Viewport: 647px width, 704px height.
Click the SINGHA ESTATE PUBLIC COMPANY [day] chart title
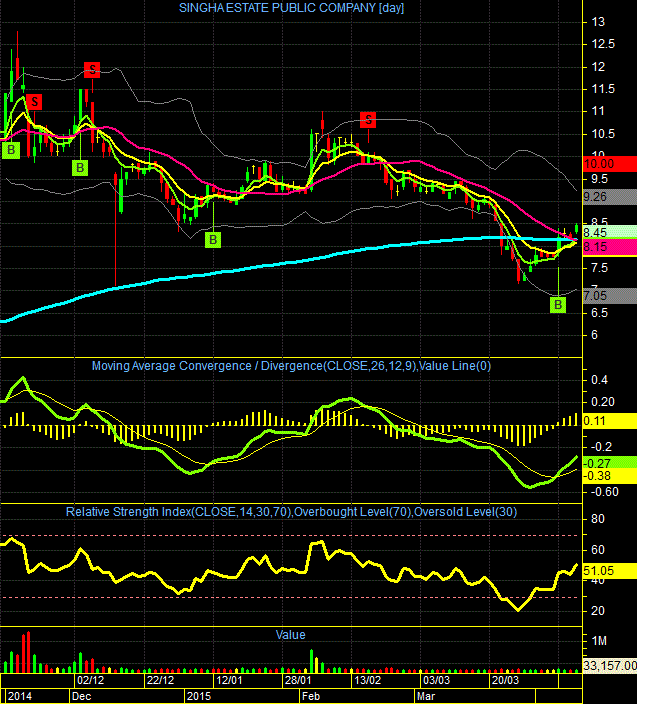(291, 8)
